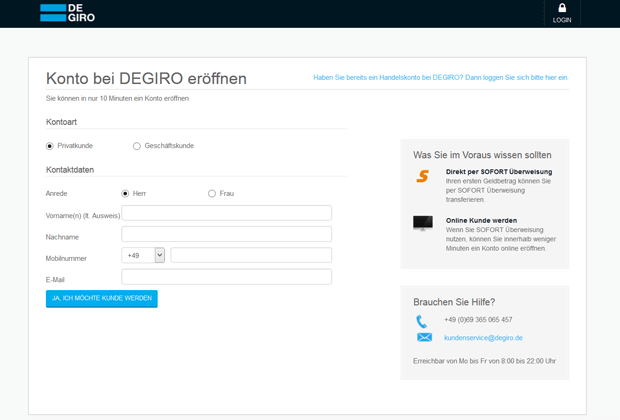The height and width of the screenshot is (420, 620).
Task: Open the LOGIN lock icon
Action: coord(562,8)
